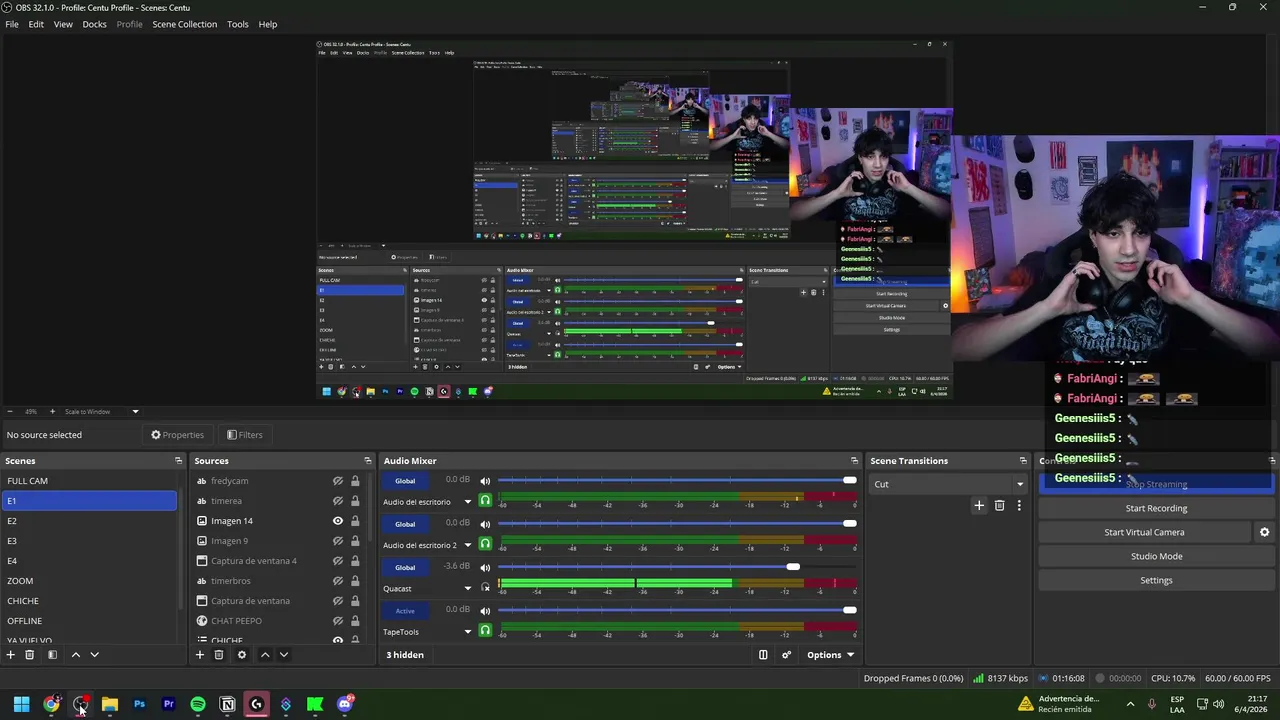Image resolution: width=1280 pixels, height=720 pixels.
Task: Toggle monitoring headphones for TapeTools
Action: click(485, 631)
